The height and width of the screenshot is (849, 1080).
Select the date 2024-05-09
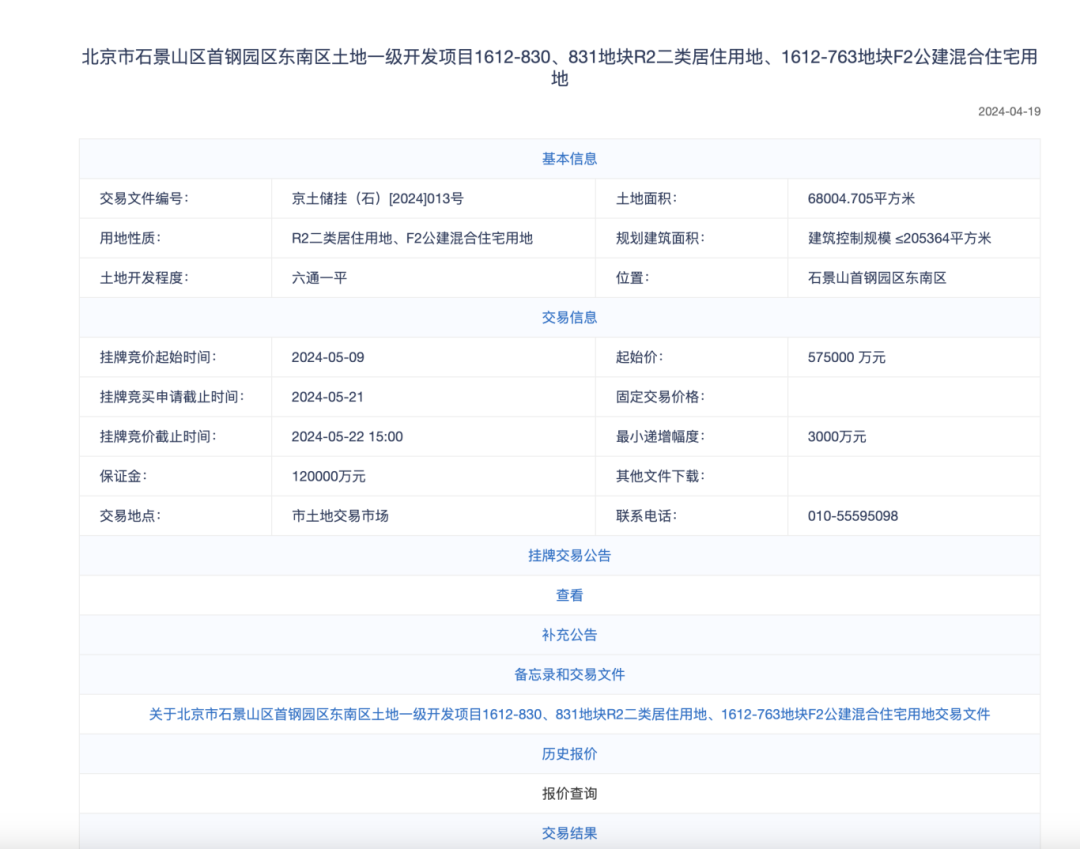328,357
